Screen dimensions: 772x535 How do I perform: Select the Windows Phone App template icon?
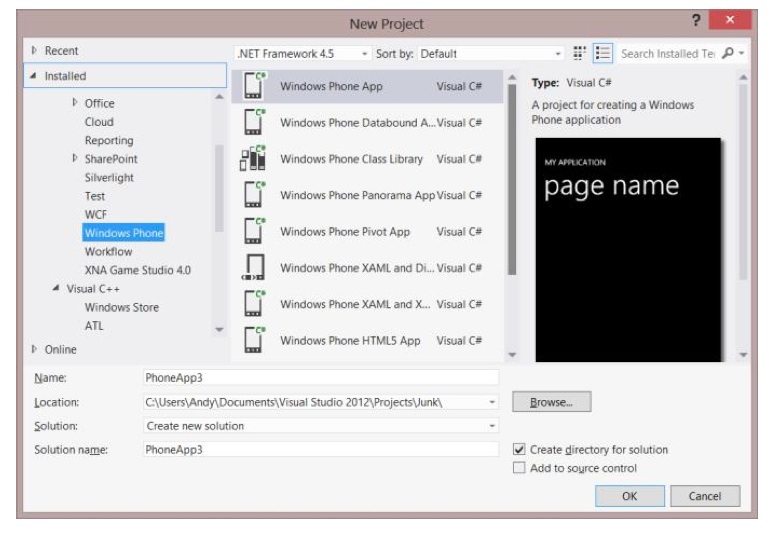254,86
